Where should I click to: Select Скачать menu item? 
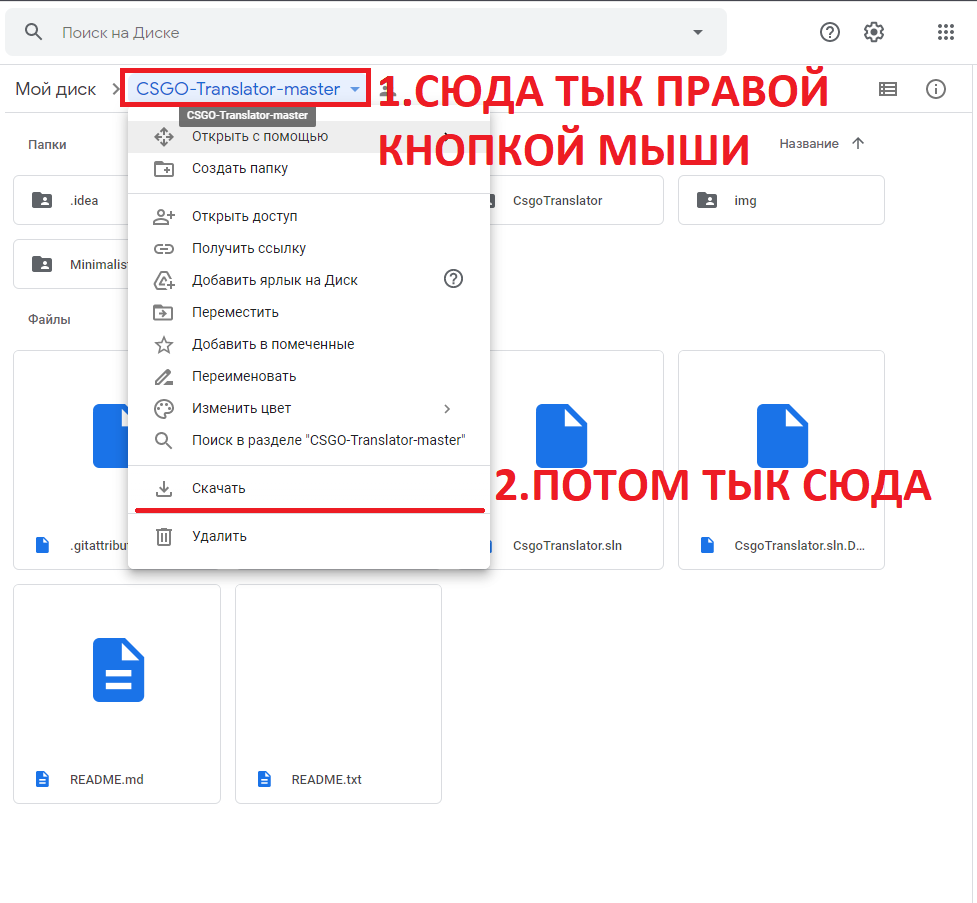tap(308, 488)
